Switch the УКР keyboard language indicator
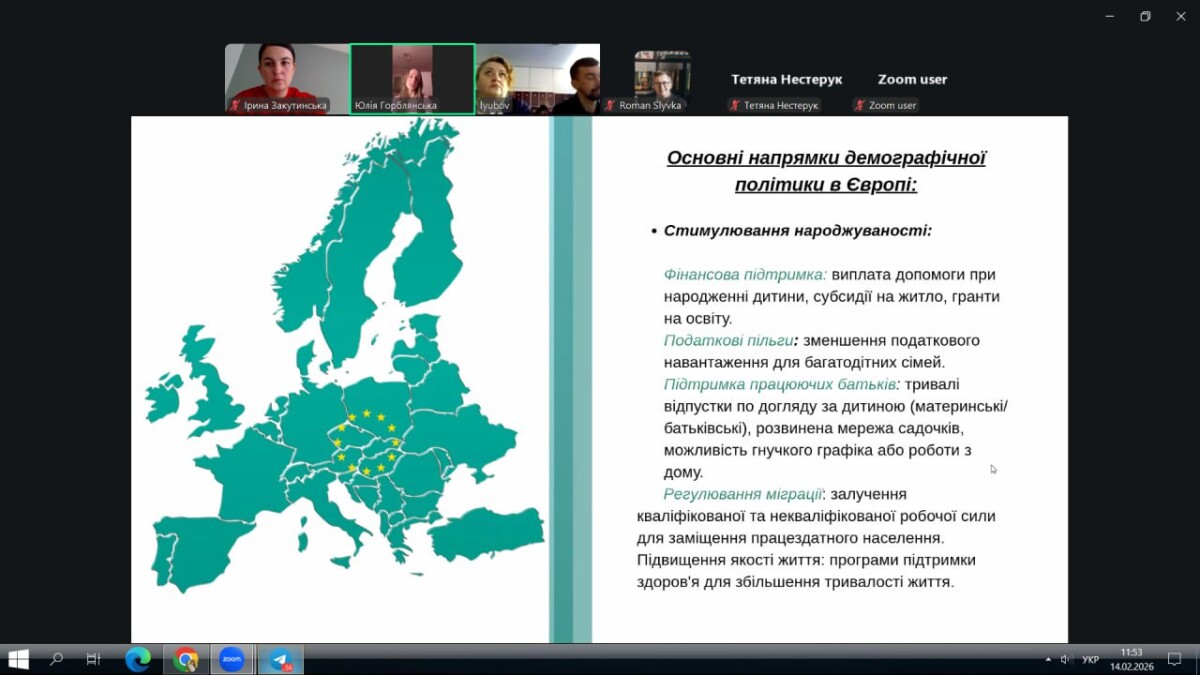This screenshot has height=675, width=1200. 1090,659
